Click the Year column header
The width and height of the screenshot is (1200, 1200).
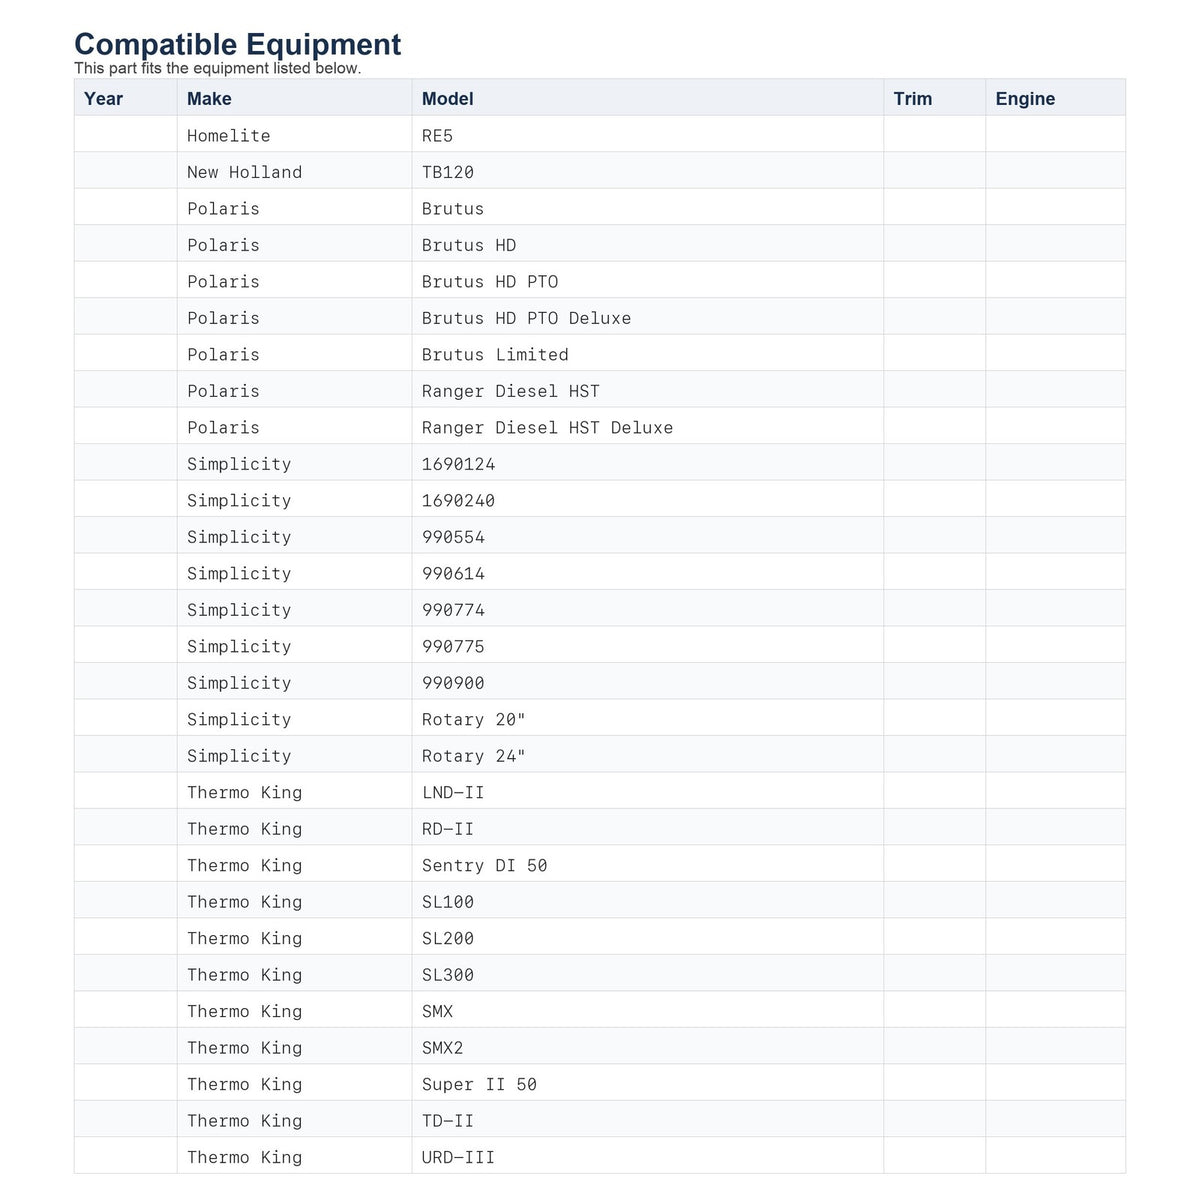point(125,98)
